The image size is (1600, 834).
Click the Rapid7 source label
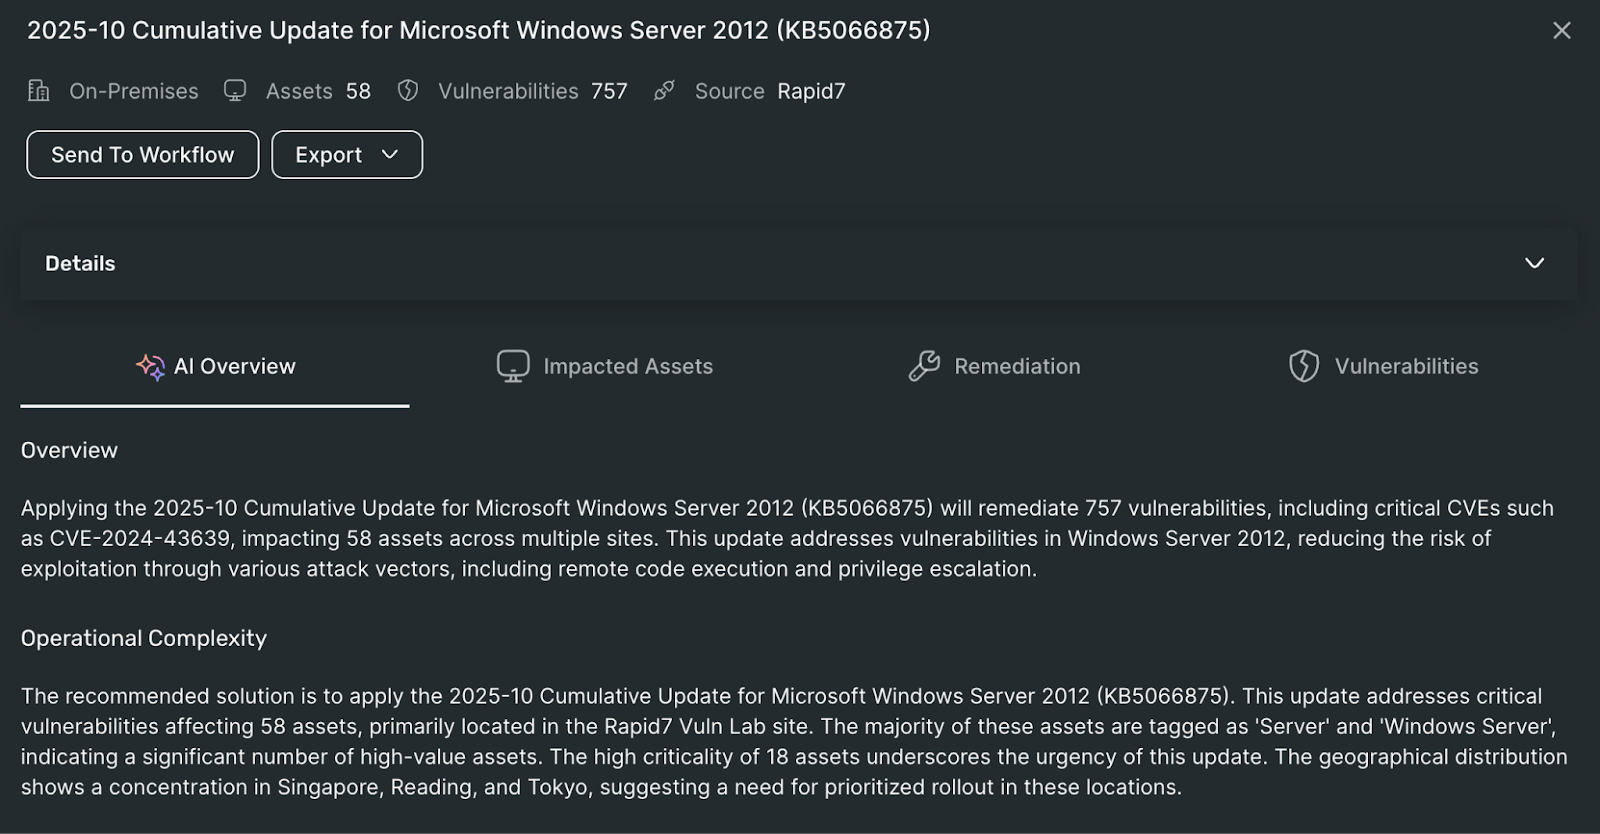pos(811,91)
